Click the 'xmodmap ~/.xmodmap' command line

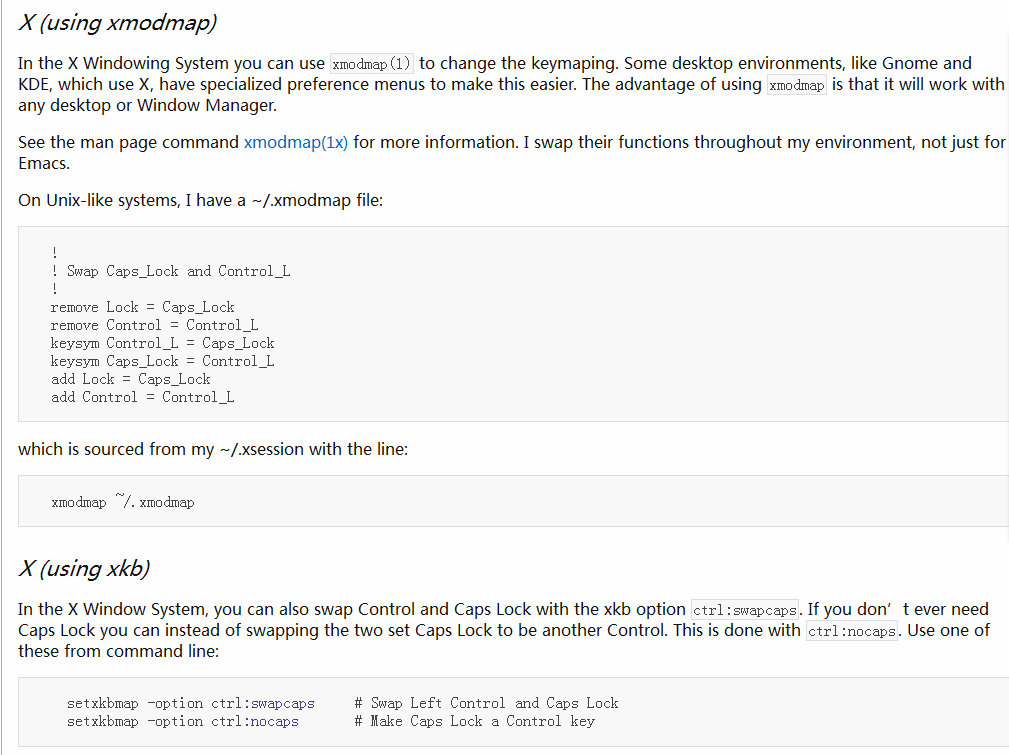point(123,501)
